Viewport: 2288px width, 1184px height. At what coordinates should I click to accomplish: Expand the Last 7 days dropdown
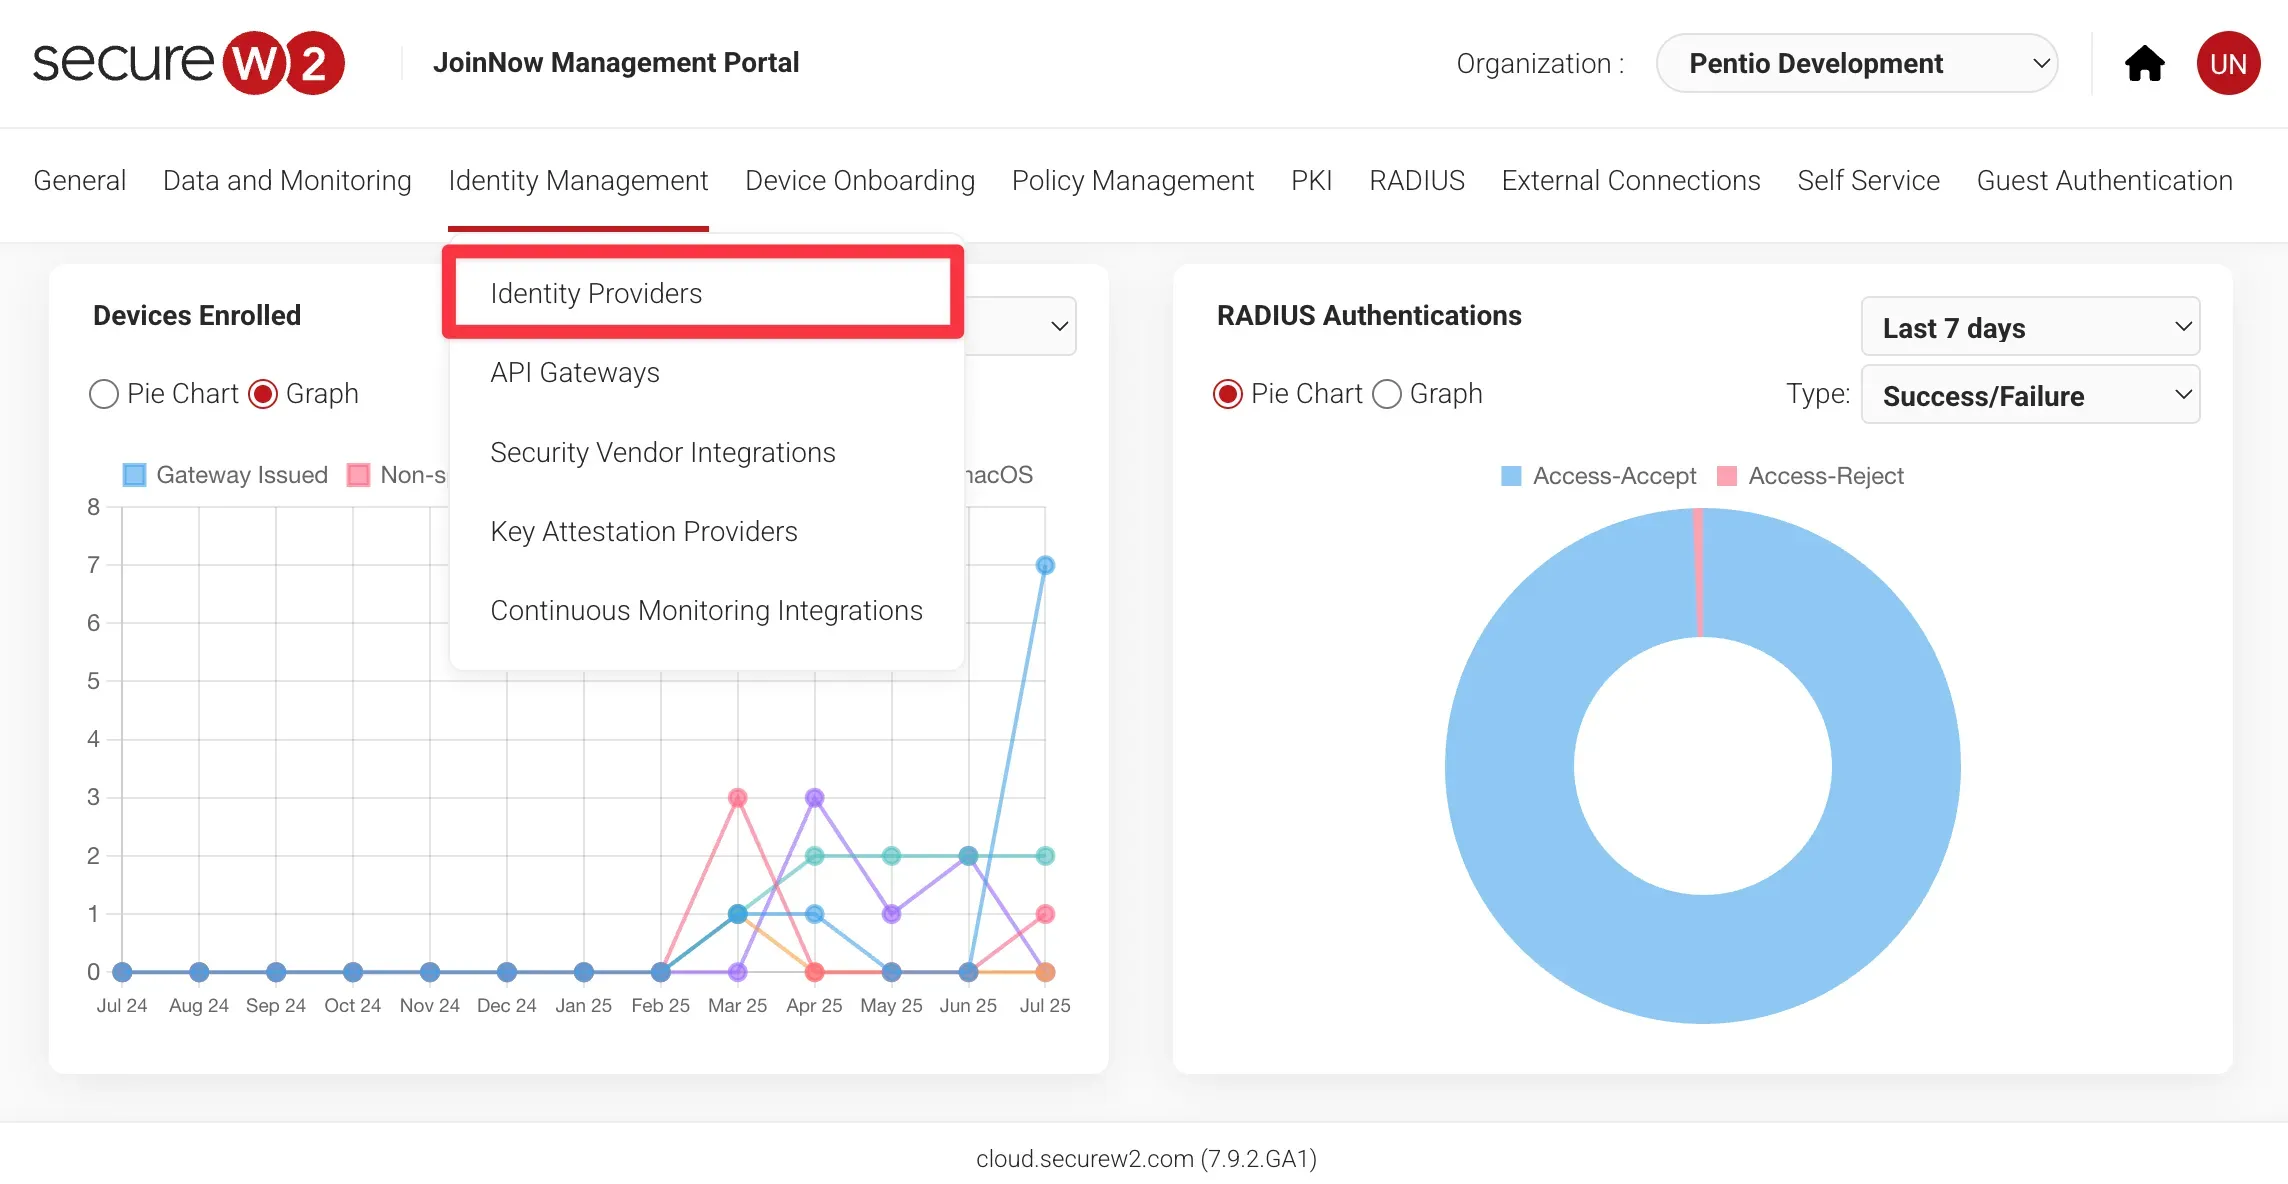point(2030,327)
